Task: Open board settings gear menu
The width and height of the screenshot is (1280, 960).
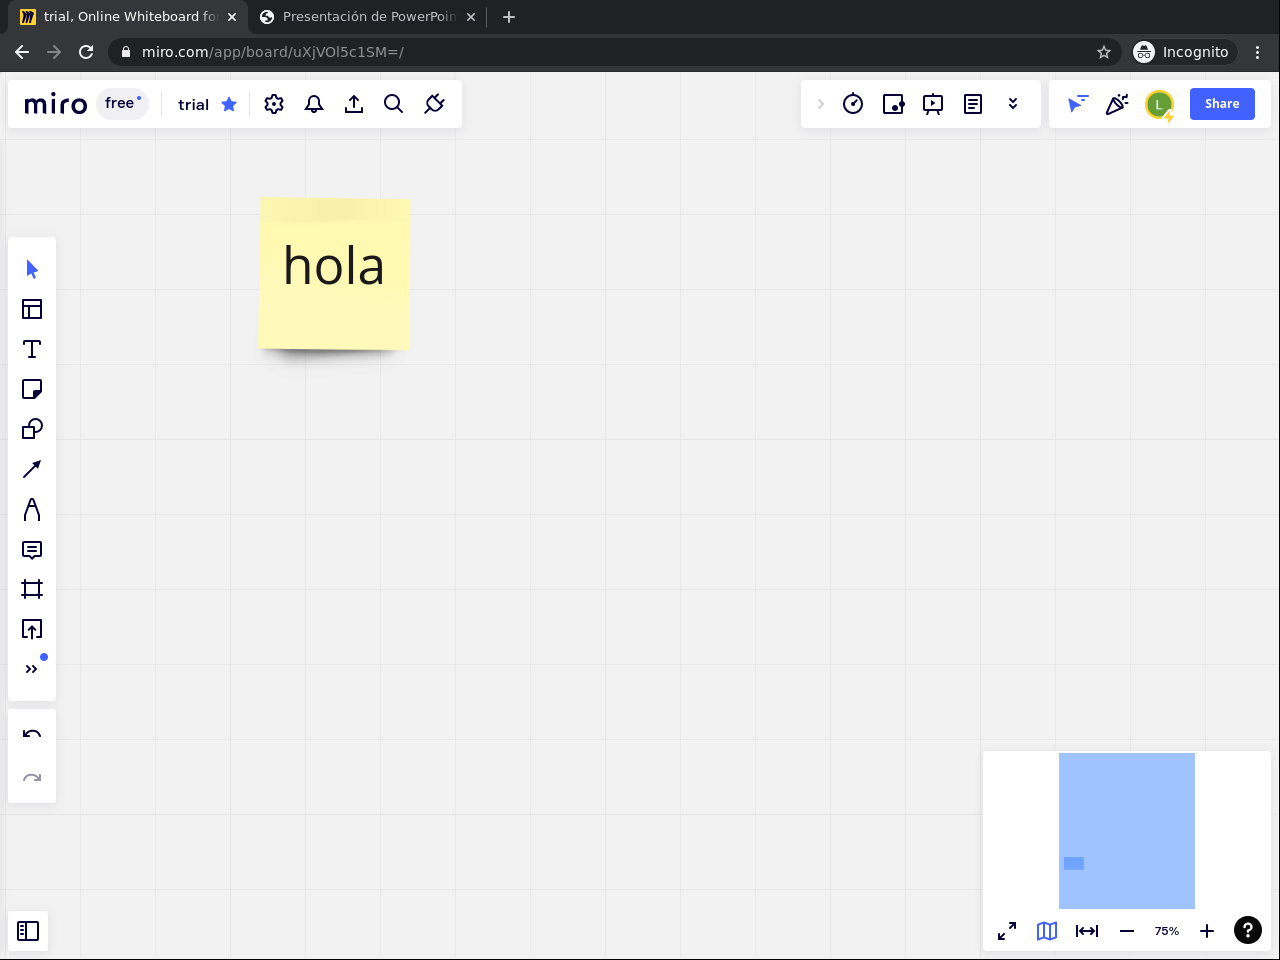Action: tap(274, 104)
